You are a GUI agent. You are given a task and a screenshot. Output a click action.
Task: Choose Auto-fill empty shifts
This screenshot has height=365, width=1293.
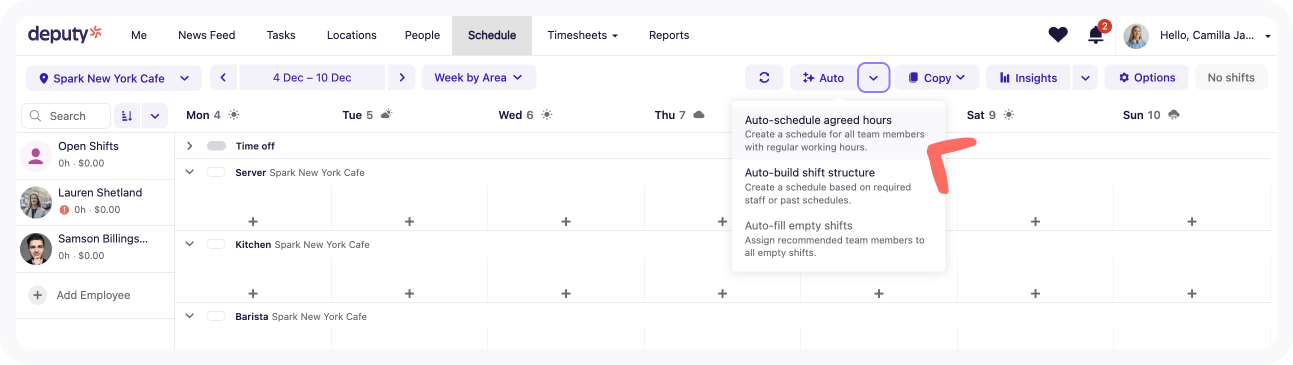pyautogui.click(x=838, y=239)
